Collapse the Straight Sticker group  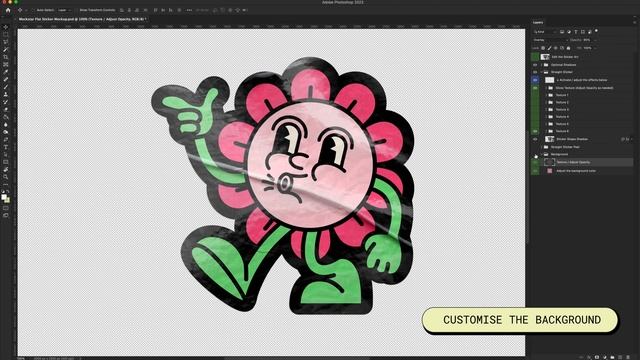[x=542, y=72]
